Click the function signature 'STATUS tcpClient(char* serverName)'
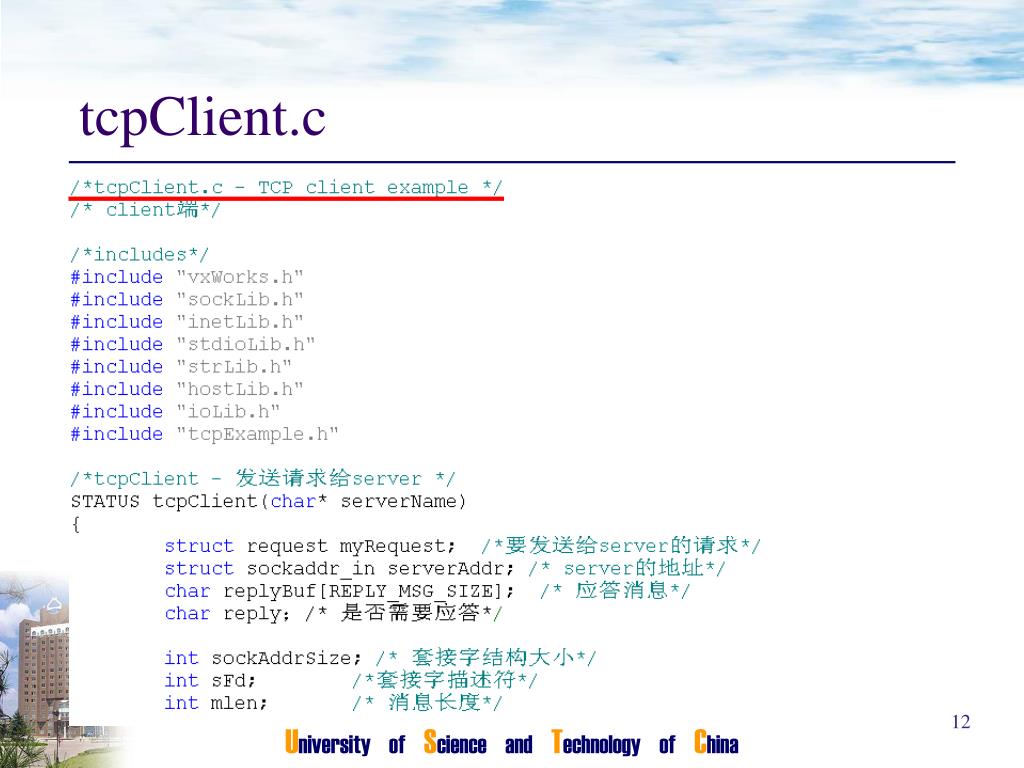The width and height of the screenshot is (1024, 768). tap(268, 502)
